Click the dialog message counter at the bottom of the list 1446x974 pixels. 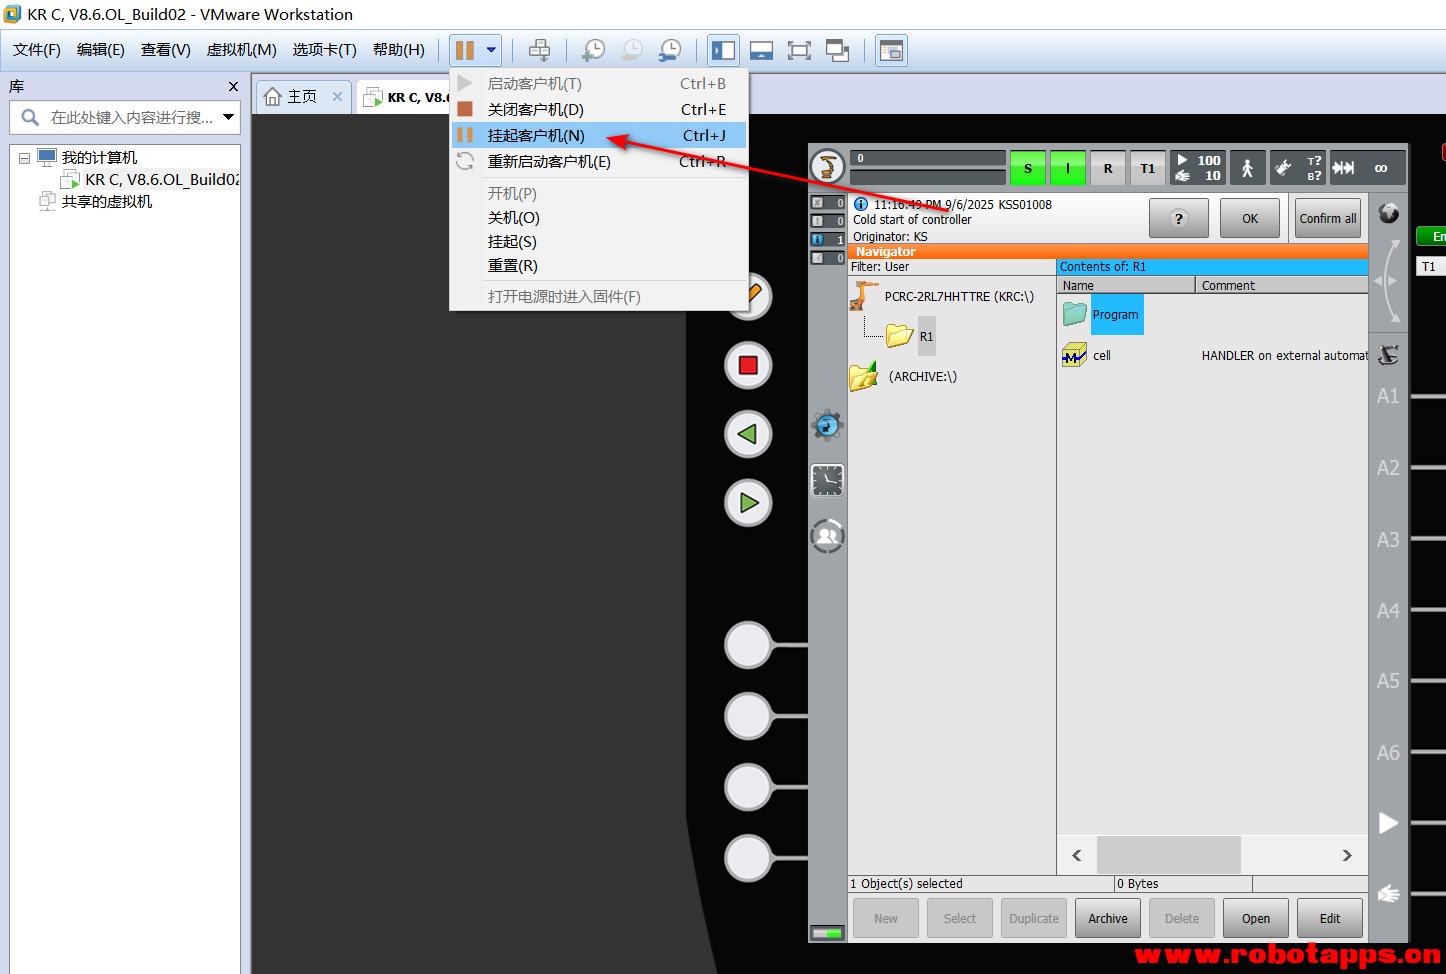(827, 258)
